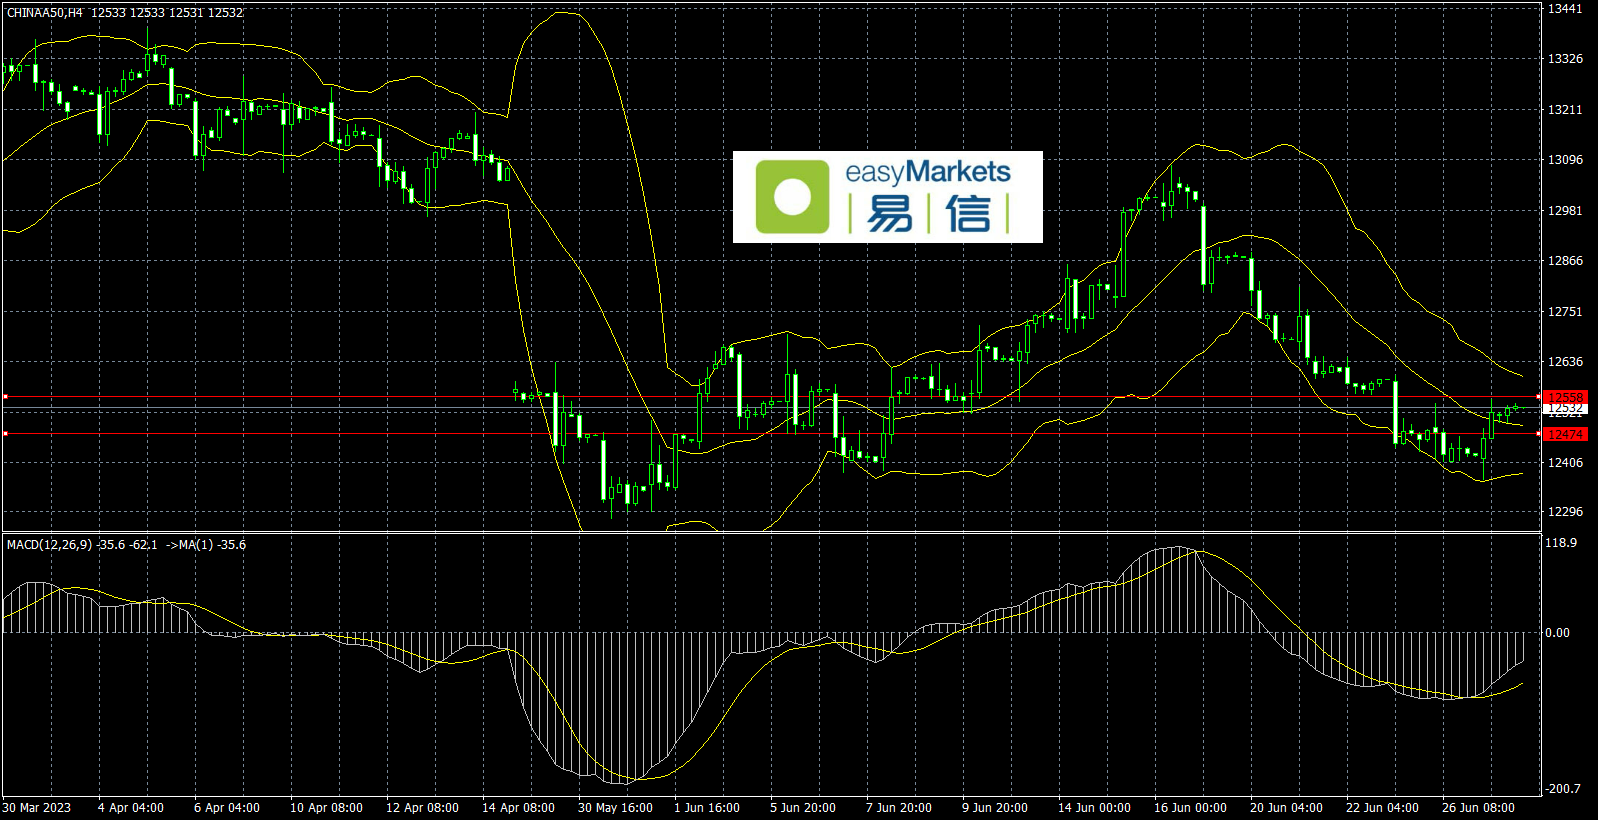Click the 7 Jun 20:00 time label
This screenshot has width=1598, height=820.
(x=899, y=808)
